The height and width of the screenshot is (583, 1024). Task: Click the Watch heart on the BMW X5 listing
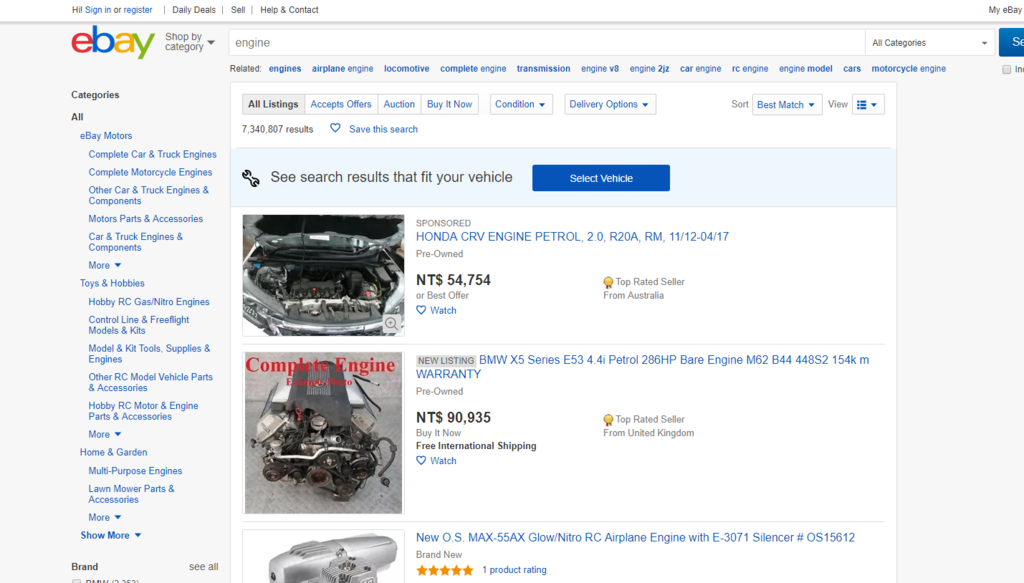click(421, 461)
